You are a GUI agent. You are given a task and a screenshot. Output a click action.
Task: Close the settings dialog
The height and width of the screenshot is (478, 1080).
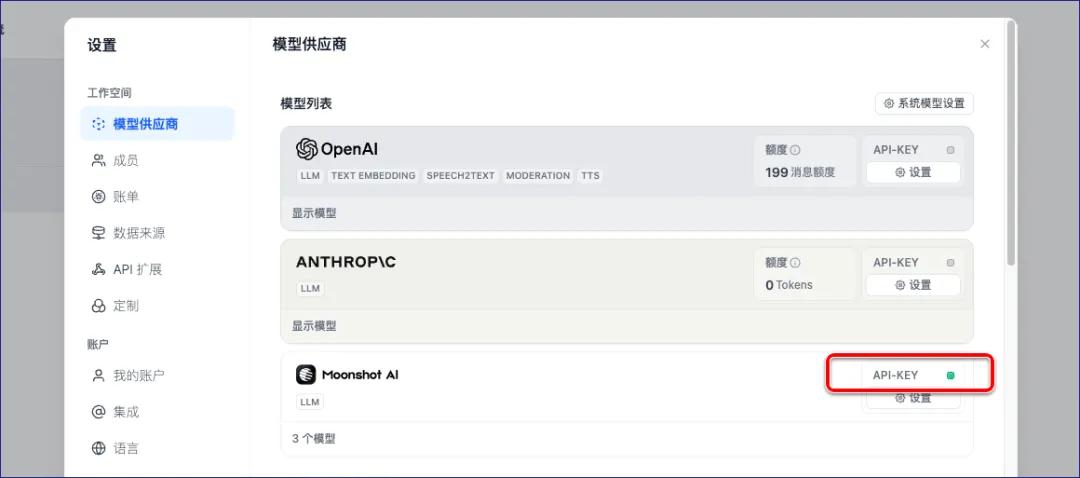(x=985, y=44)
